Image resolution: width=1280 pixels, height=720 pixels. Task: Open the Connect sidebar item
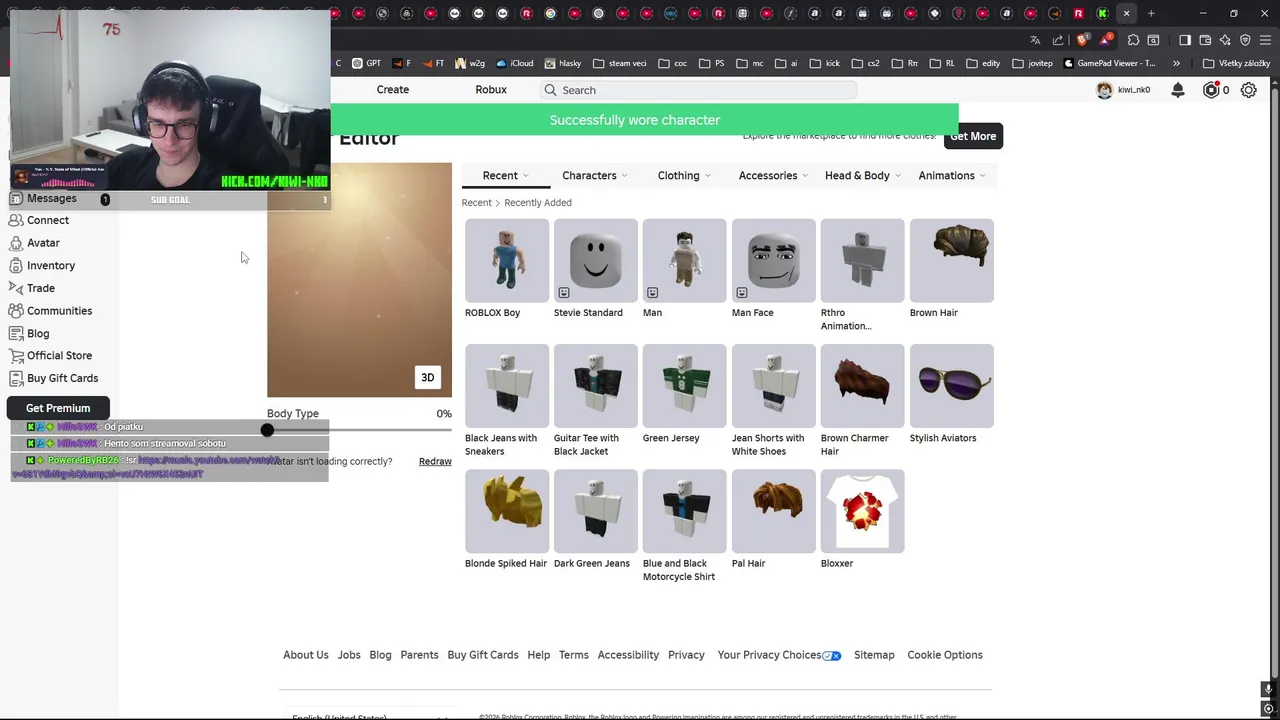(48, 220)
